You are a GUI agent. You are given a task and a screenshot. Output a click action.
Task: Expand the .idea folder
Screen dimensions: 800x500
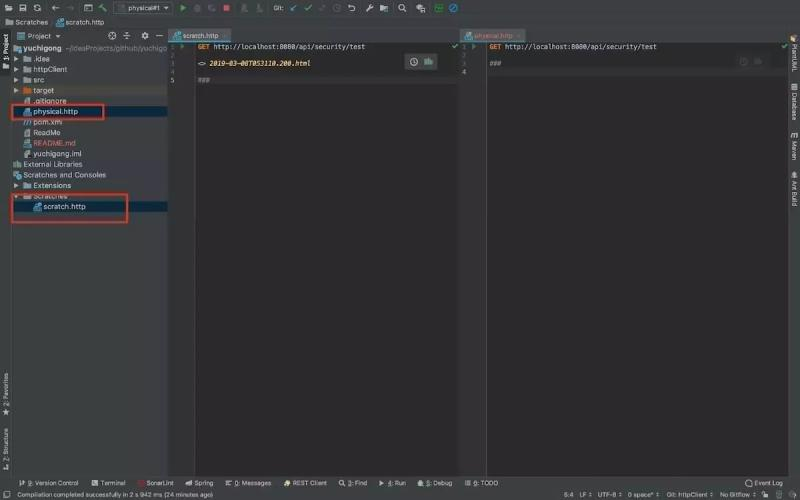pyautogui.click(x=16, y=59)
